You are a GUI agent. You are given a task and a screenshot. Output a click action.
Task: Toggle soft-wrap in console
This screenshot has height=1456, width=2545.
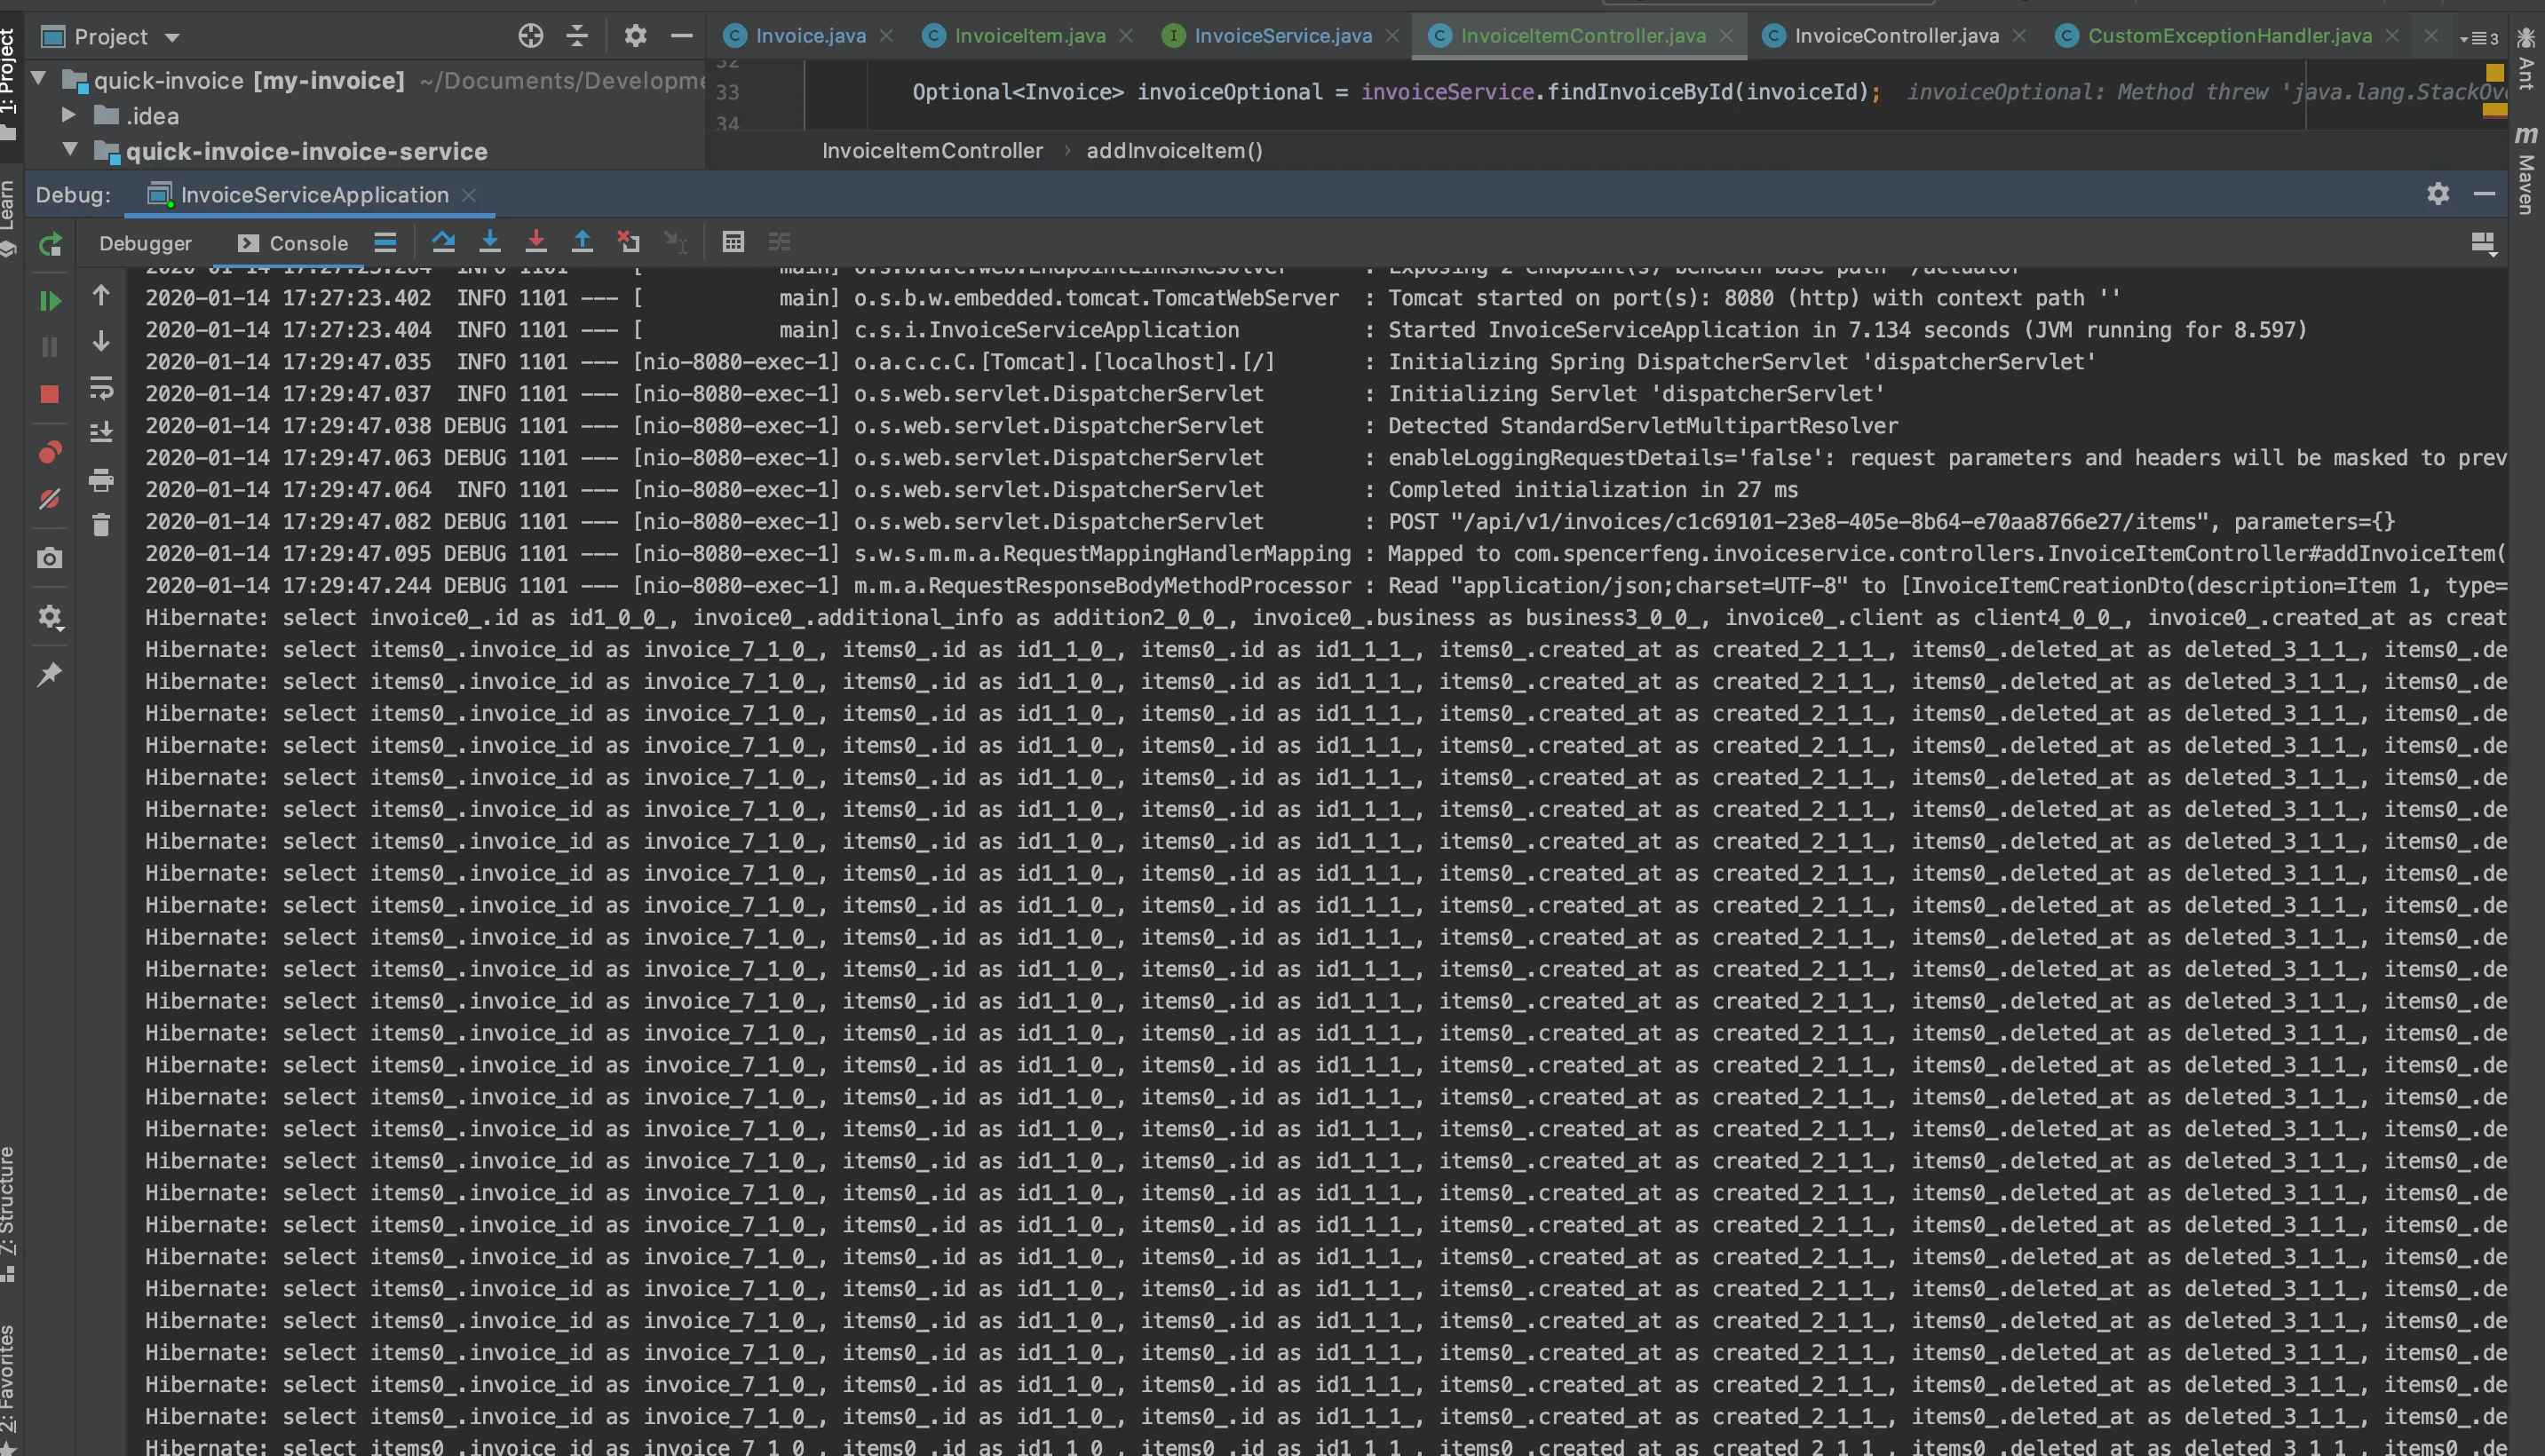point(101,387)
